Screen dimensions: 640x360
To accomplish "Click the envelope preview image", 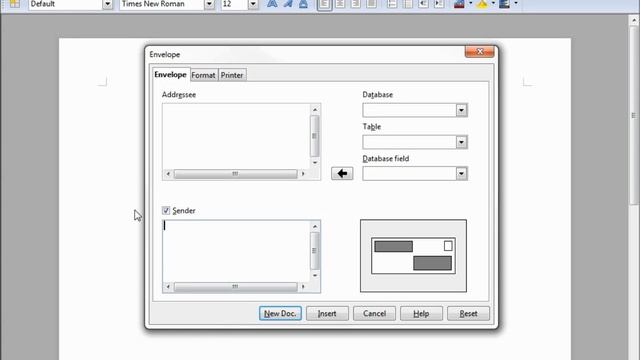I will pos(413,256).
